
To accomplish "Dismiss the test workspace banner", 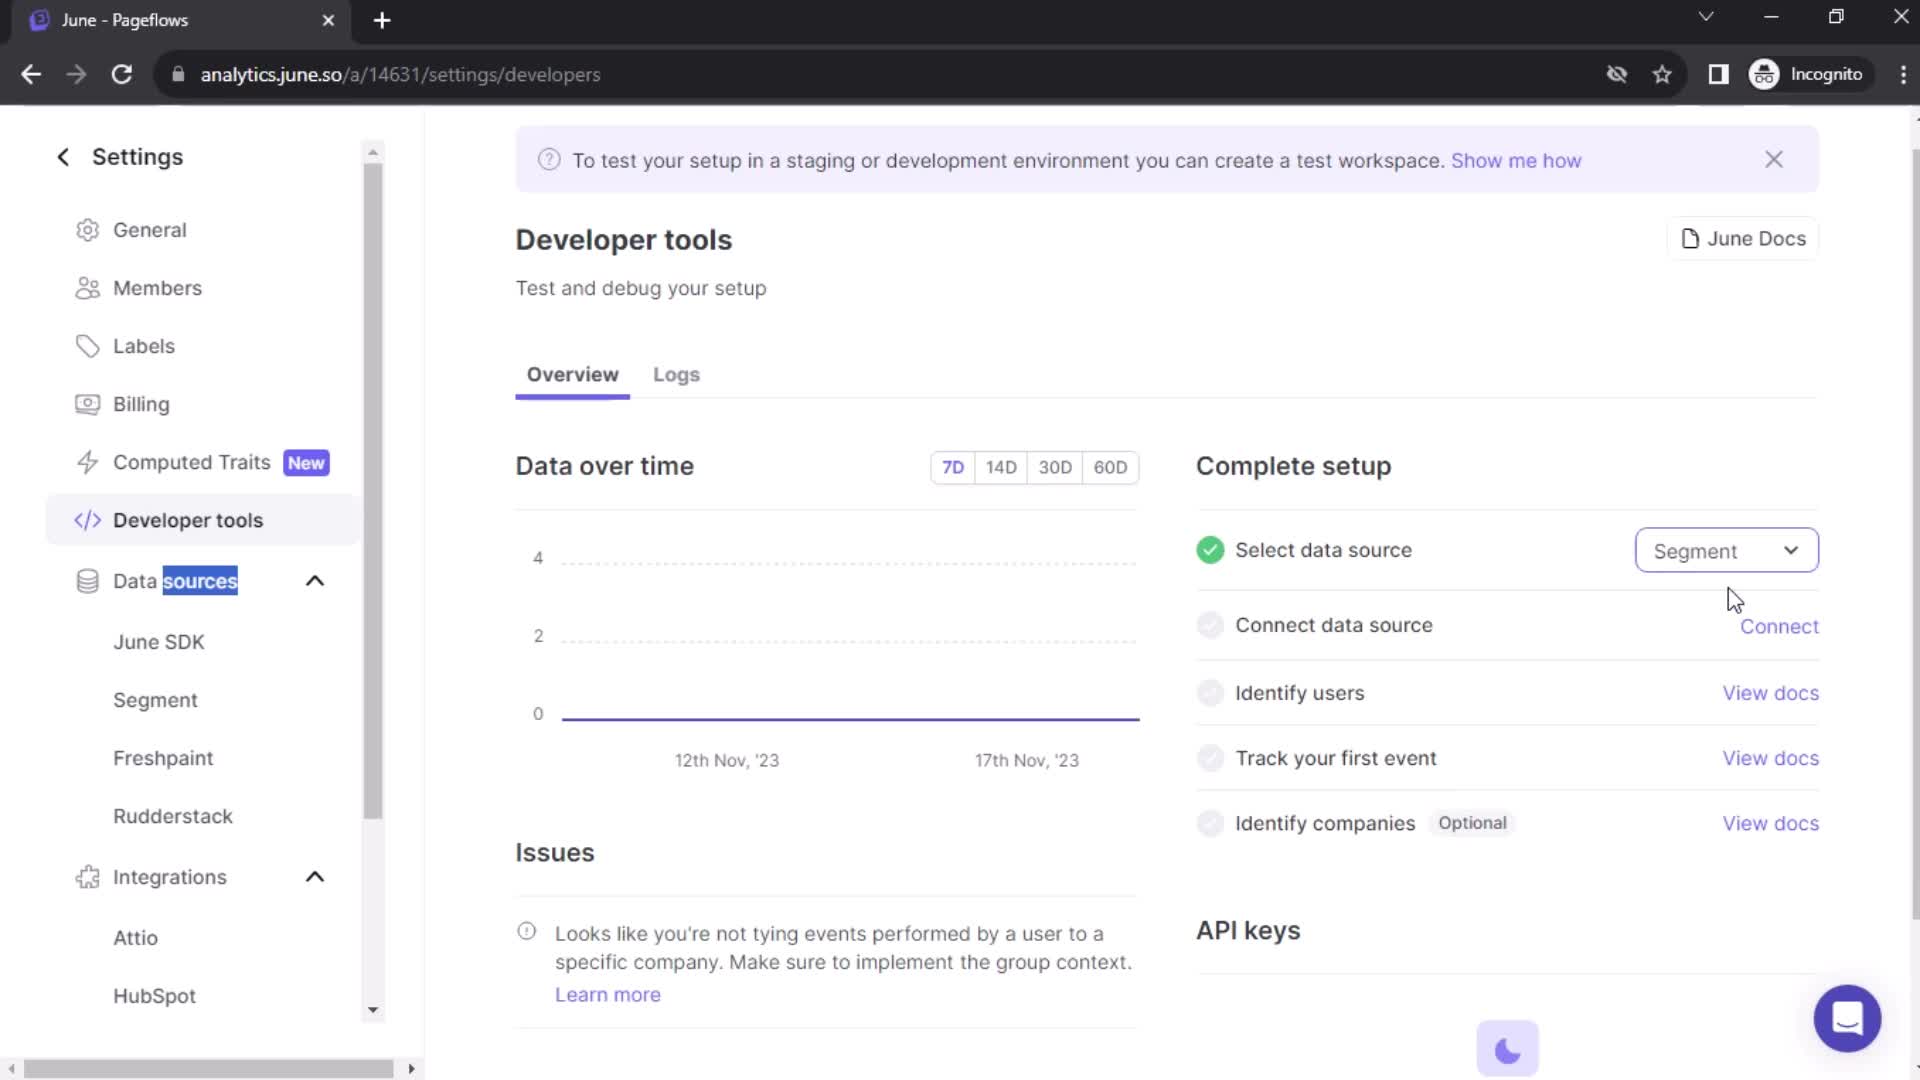I will (1773, 159).
